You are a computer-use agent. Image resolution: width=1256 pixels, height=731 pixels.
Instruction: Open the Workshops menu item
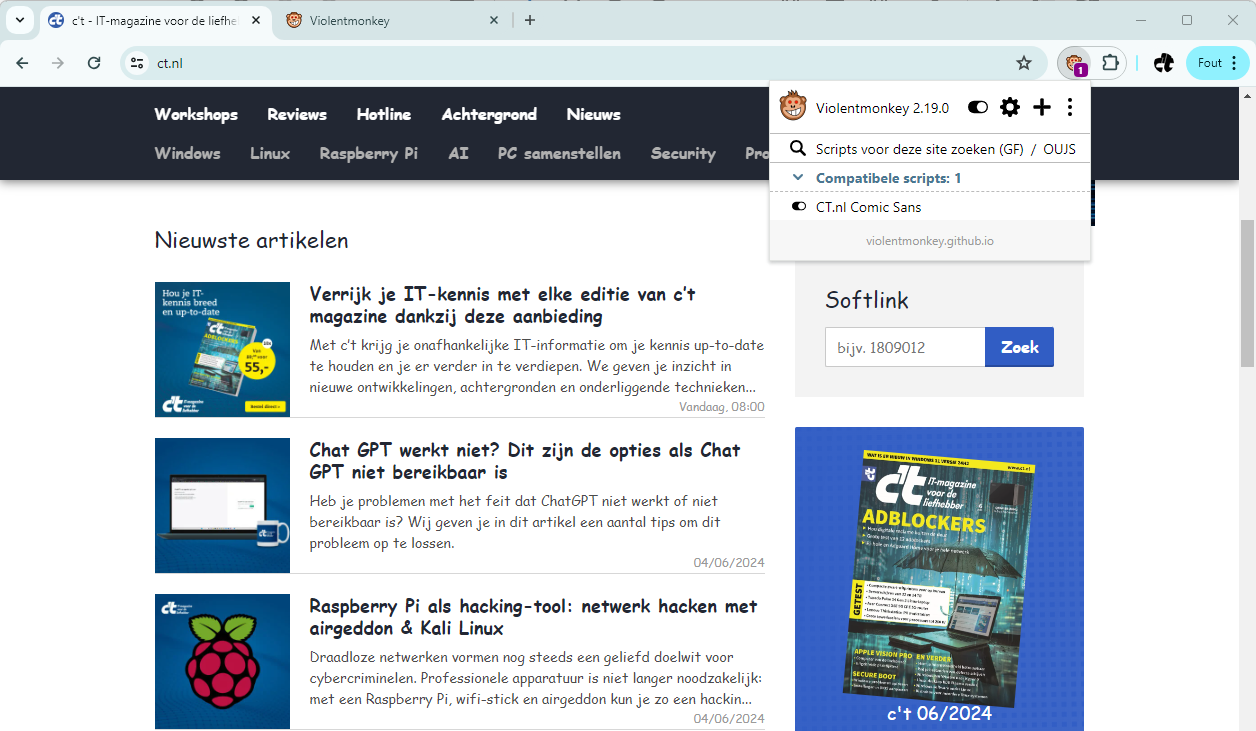(196, 114)
